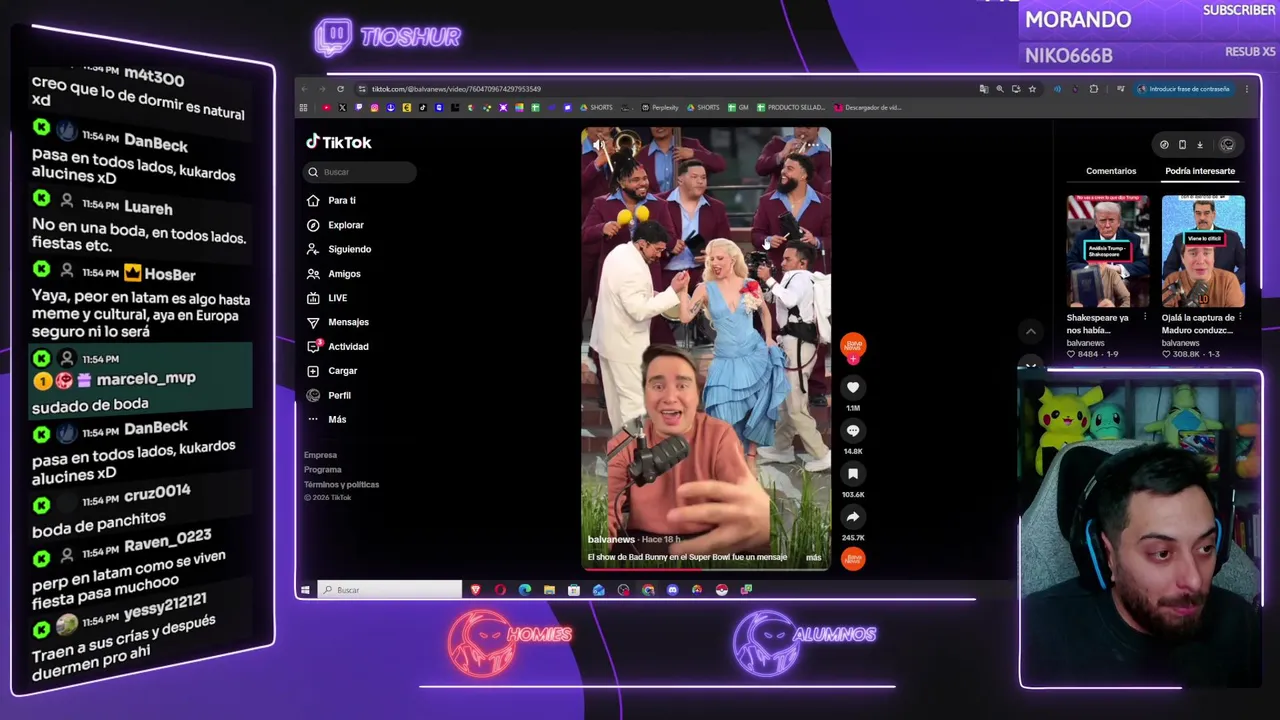Click 'Introducir frase de contraseña' button
This screenshot has width=1280, height=720.
point(1185,89)
